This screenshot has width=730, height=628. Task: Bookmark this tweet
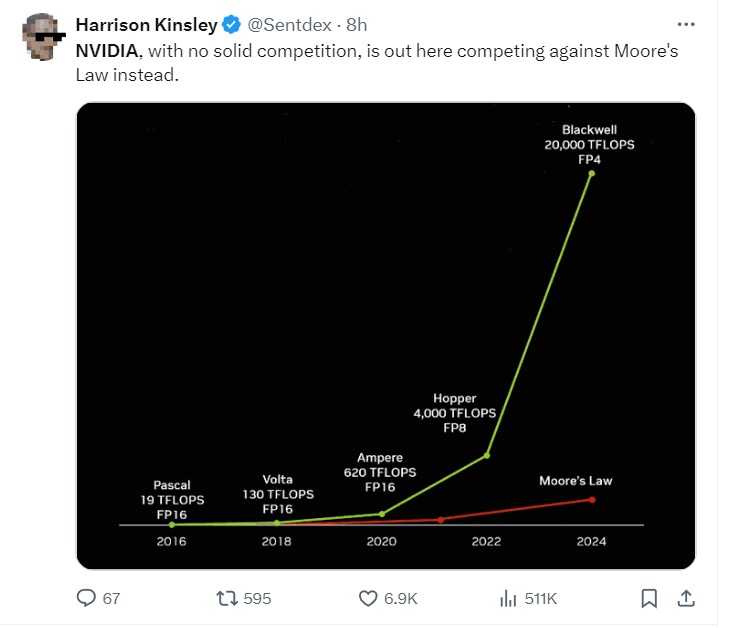tap(649, 598)
